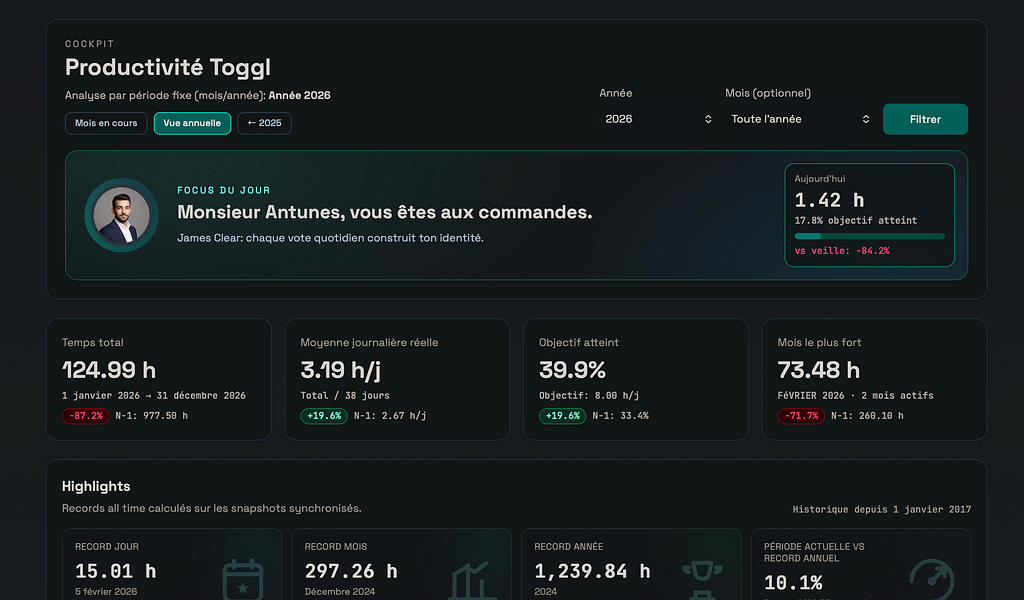
Task: Open the Mois (optionnel) dropdown
Action: coord(800,119)
